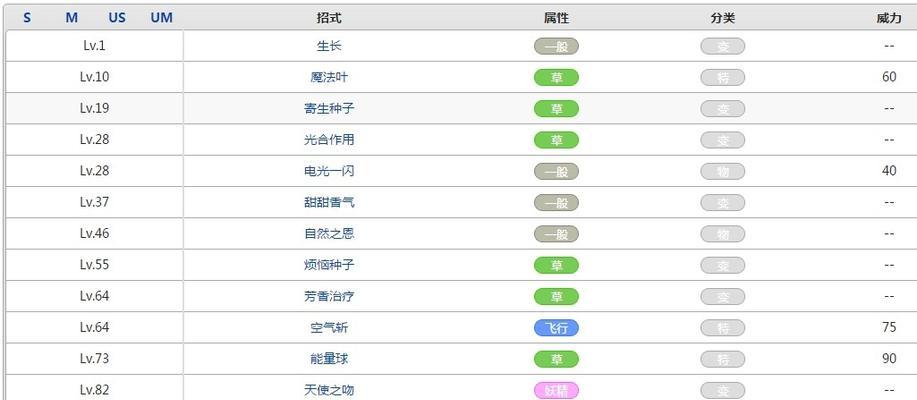The height and width of the screenshot is (400, 917).
Task: Click the 物 category badge for 电光一闪
Action: click(x=722, y=171)
